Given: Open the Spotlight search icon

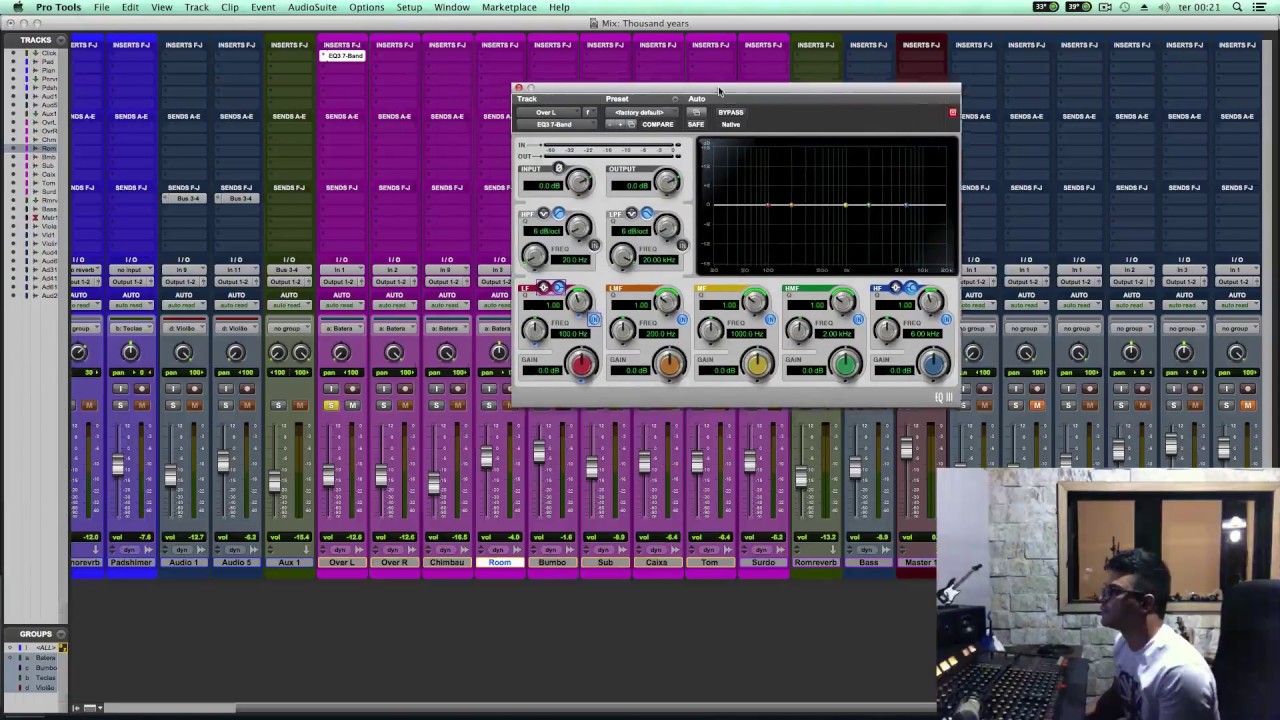Looking at the screenshot, I should coord(1237,7).
